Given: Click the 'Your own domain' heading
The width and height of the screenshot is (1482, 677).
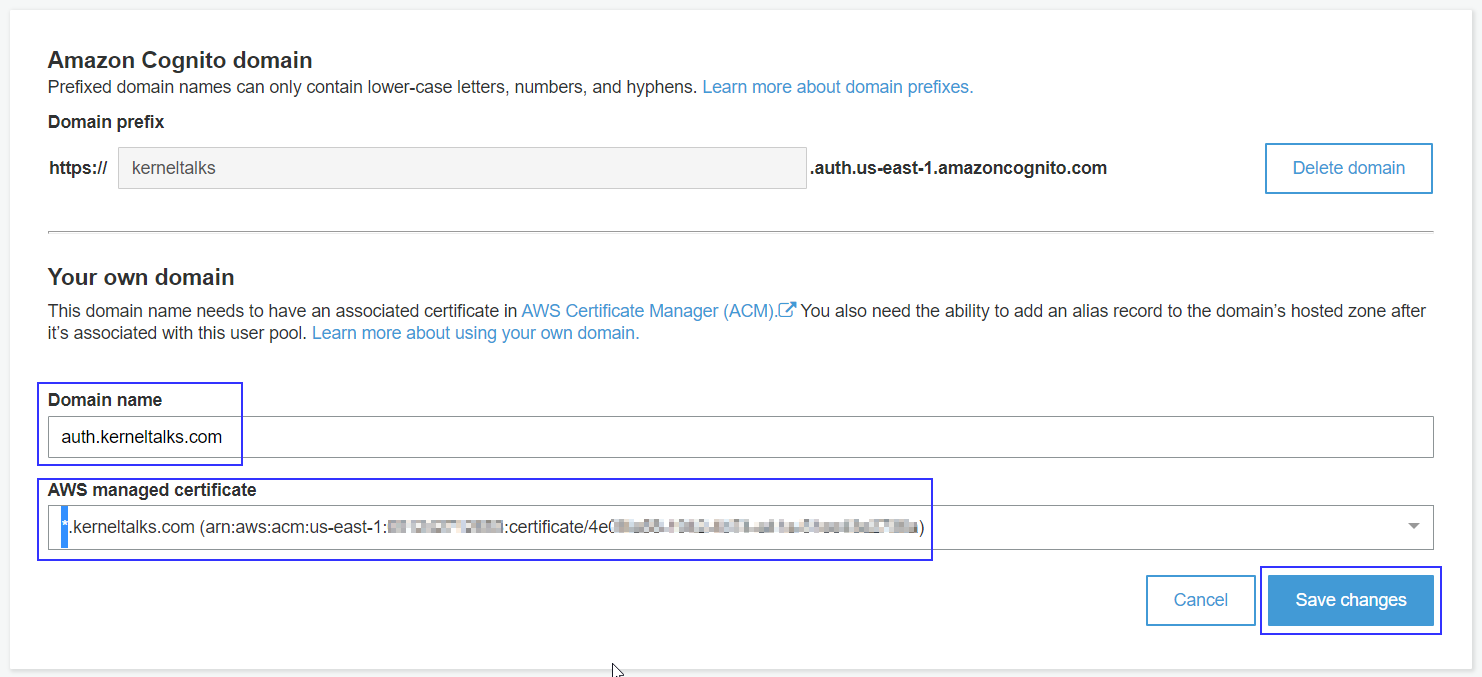Looking at the screenshot, I should 140,277.
